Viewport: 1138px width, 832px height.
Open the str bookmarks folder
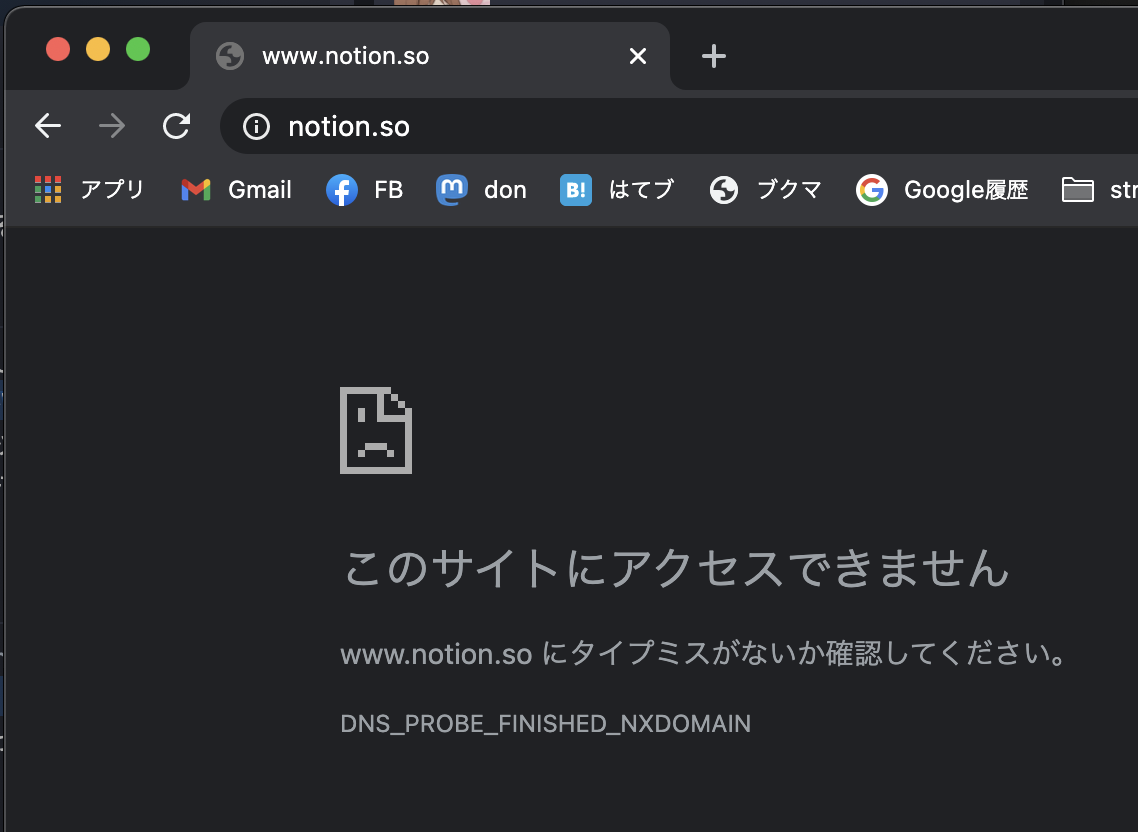click(x=1099, y=190)
